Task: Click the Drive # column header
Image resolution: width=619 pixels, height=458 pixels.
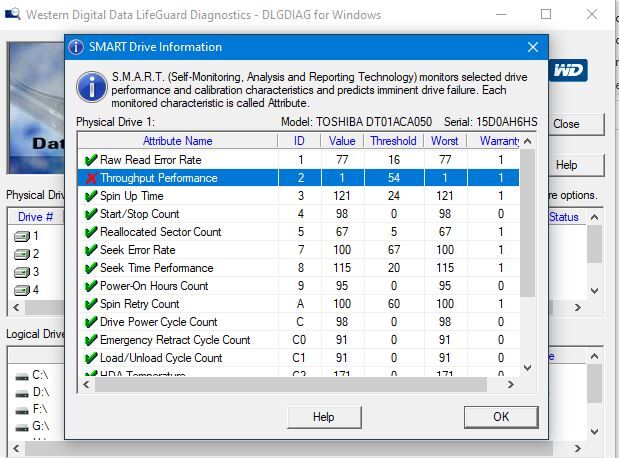Action: [x=36, y=217]
